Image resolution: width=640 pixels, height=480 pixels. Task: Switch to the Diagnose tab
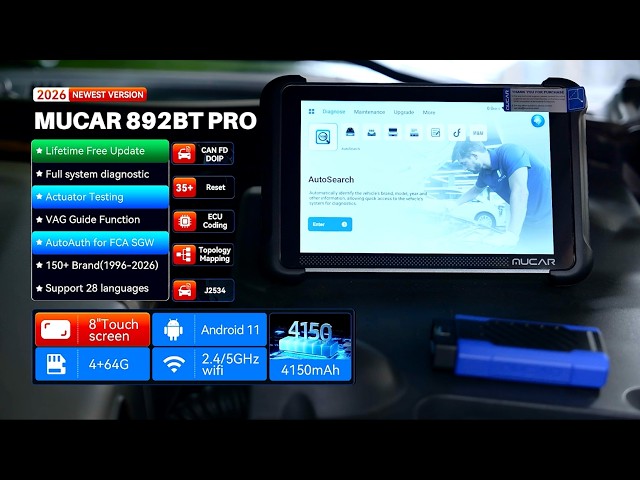334,111
